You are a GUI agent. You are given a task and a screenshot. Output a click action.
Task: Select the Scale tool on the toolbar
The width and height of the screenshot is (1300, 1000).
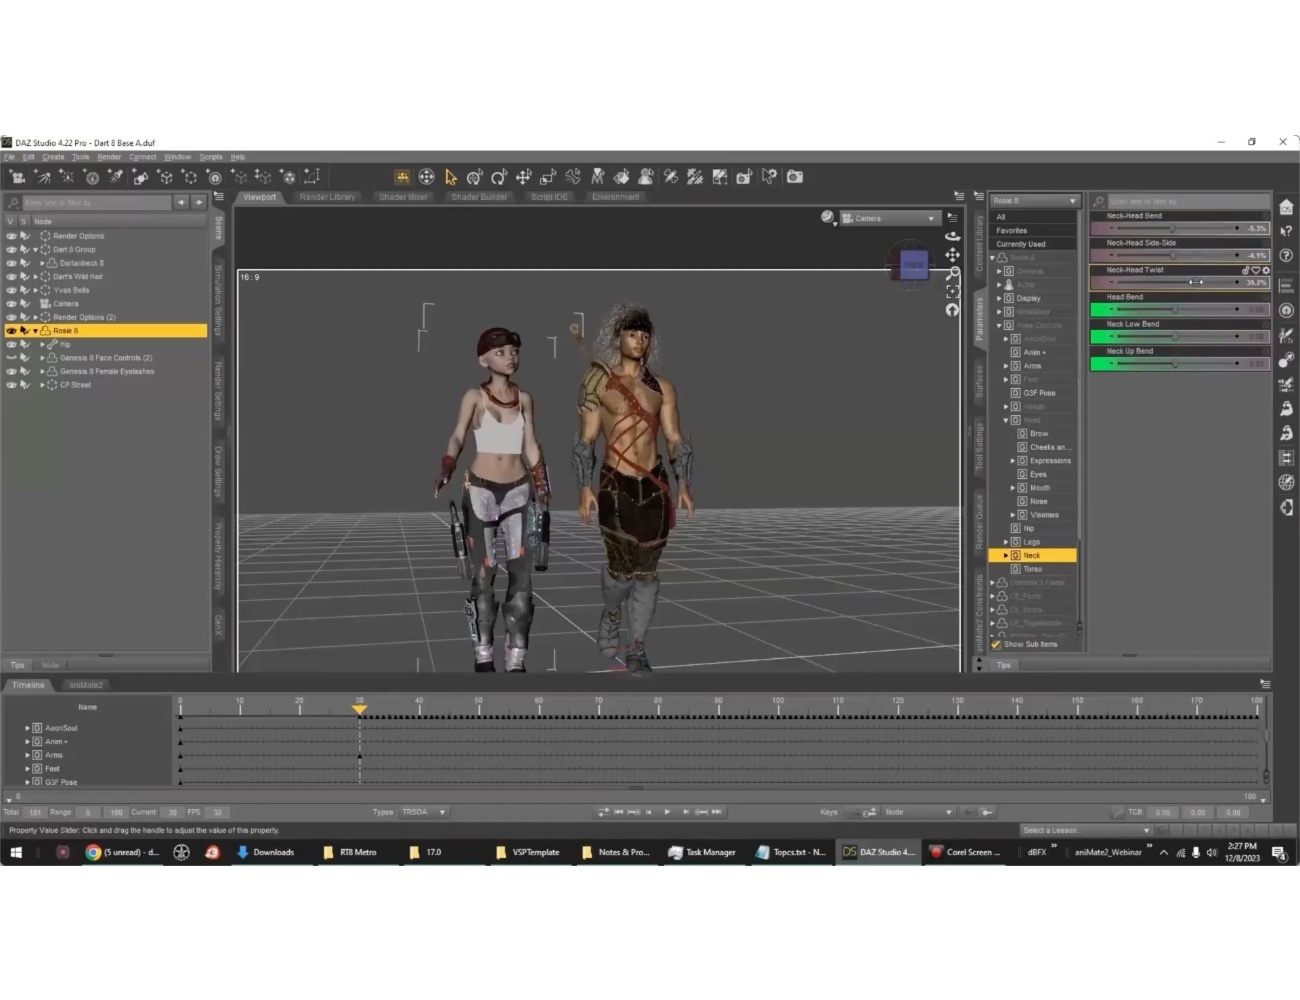click(x=548, y=177)
